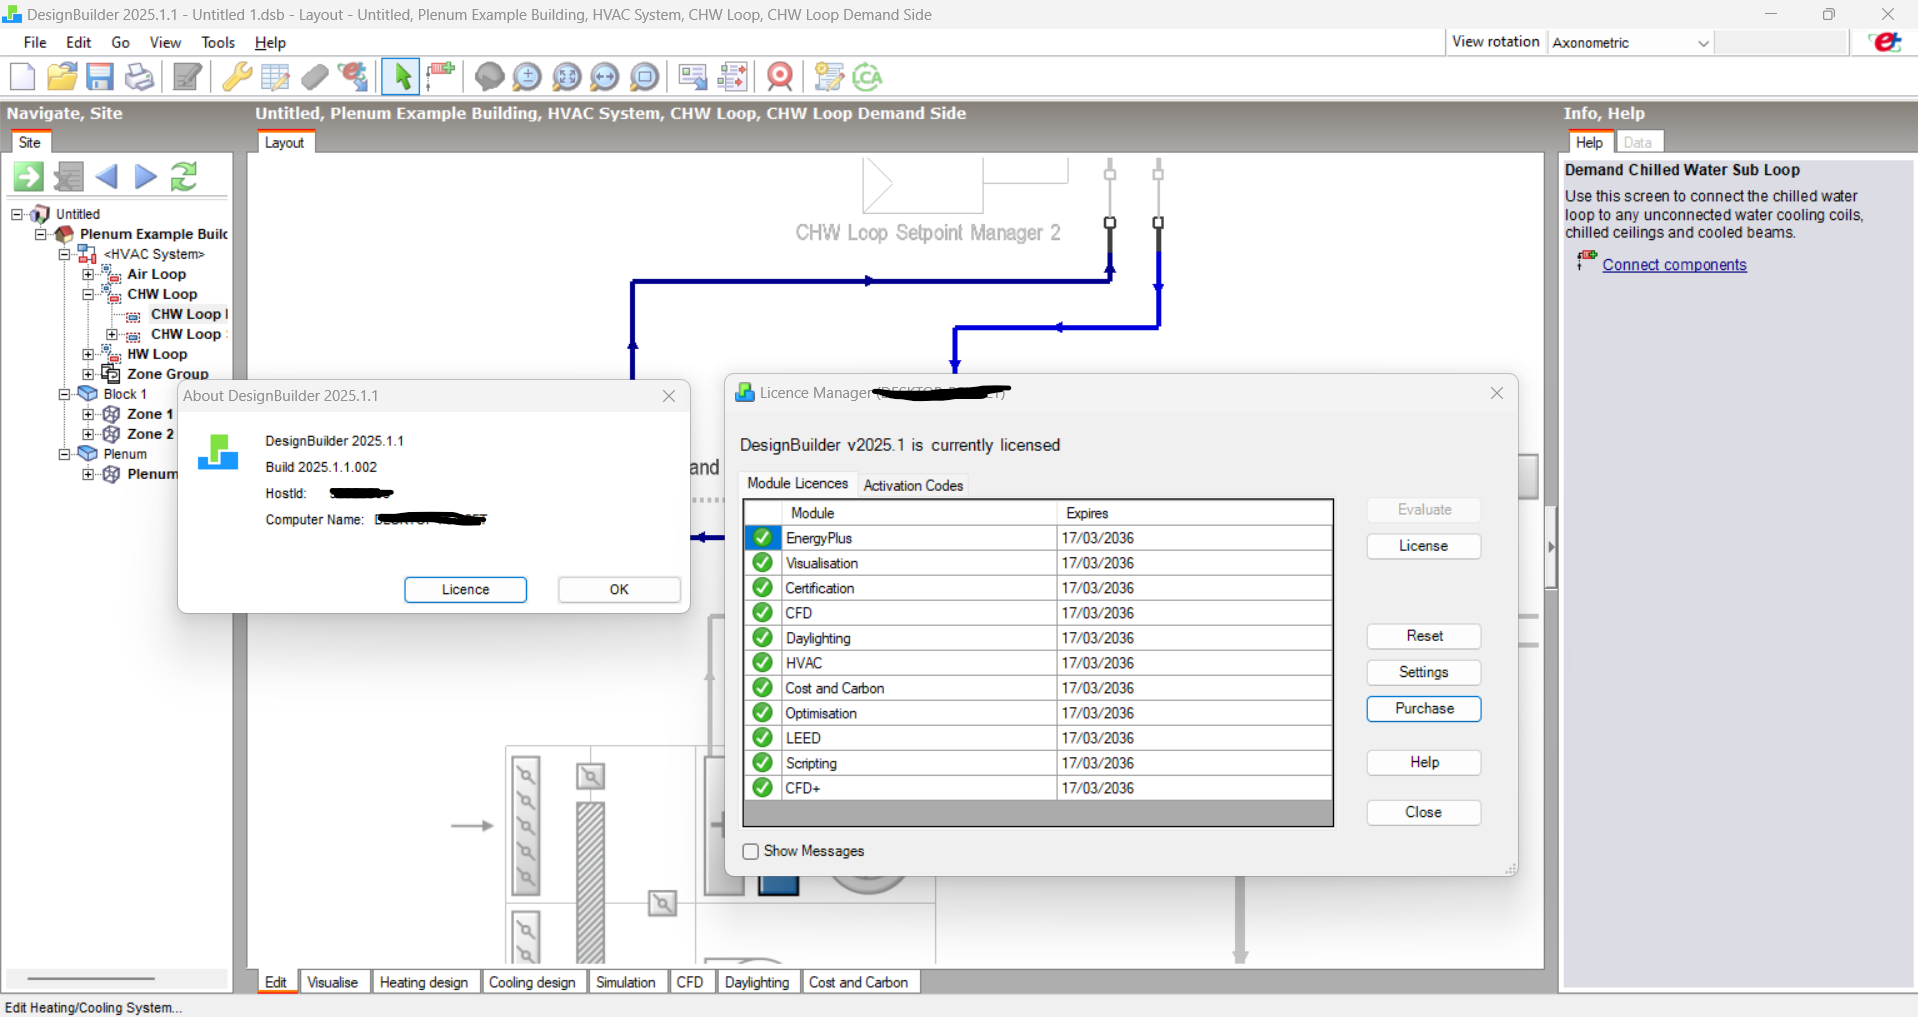Image resolution: width=1918 pixels, height=1017 pixels.
Task: Click the checklist with red arrows icon
Action: pyautogui.click(x=732, y=77)
